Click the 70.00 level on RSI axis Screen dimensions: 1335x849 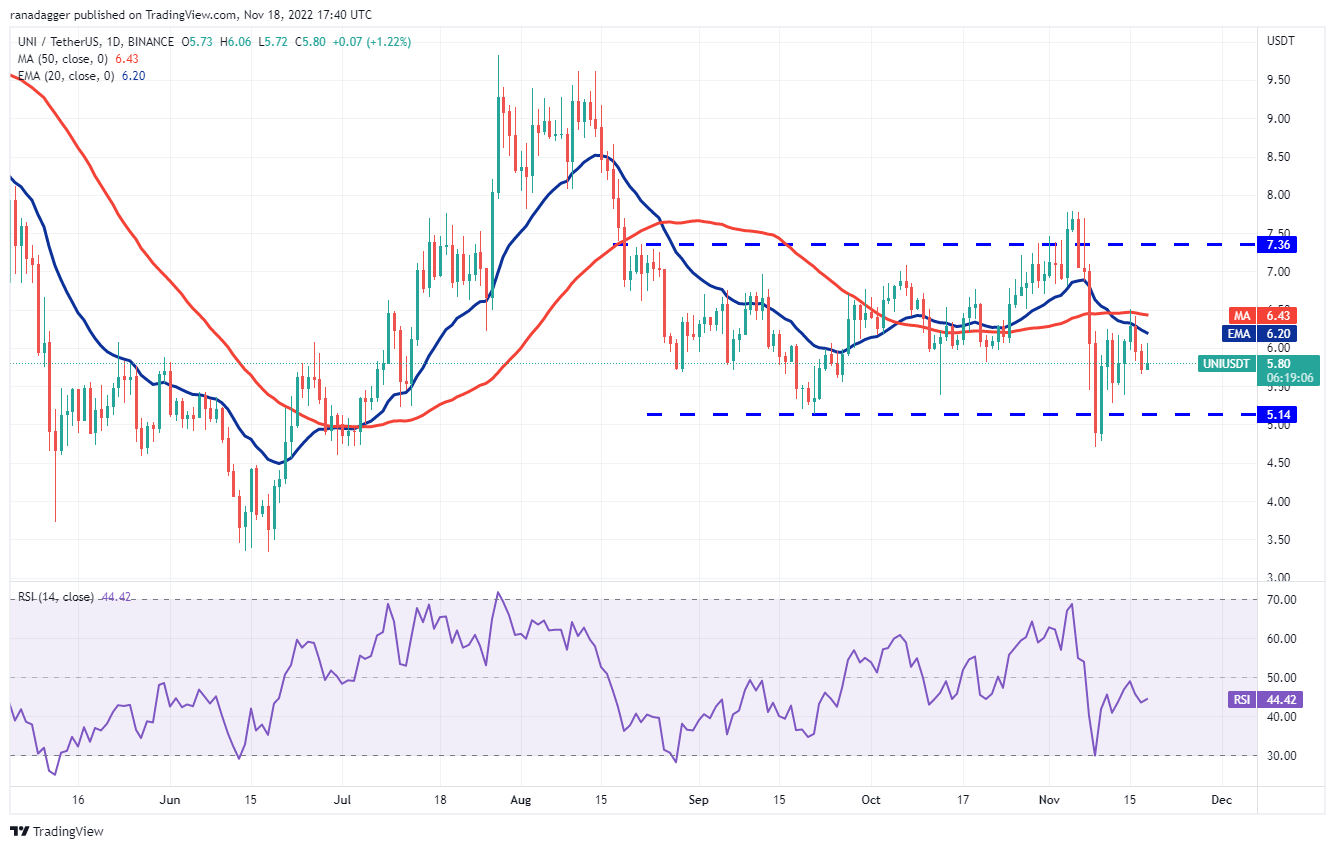[x=1281, y=600]
